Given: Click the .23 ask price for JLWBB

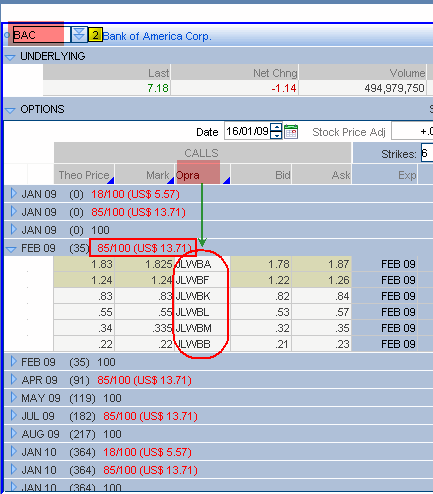Looking at the screenshot, I should pos(322,344).
